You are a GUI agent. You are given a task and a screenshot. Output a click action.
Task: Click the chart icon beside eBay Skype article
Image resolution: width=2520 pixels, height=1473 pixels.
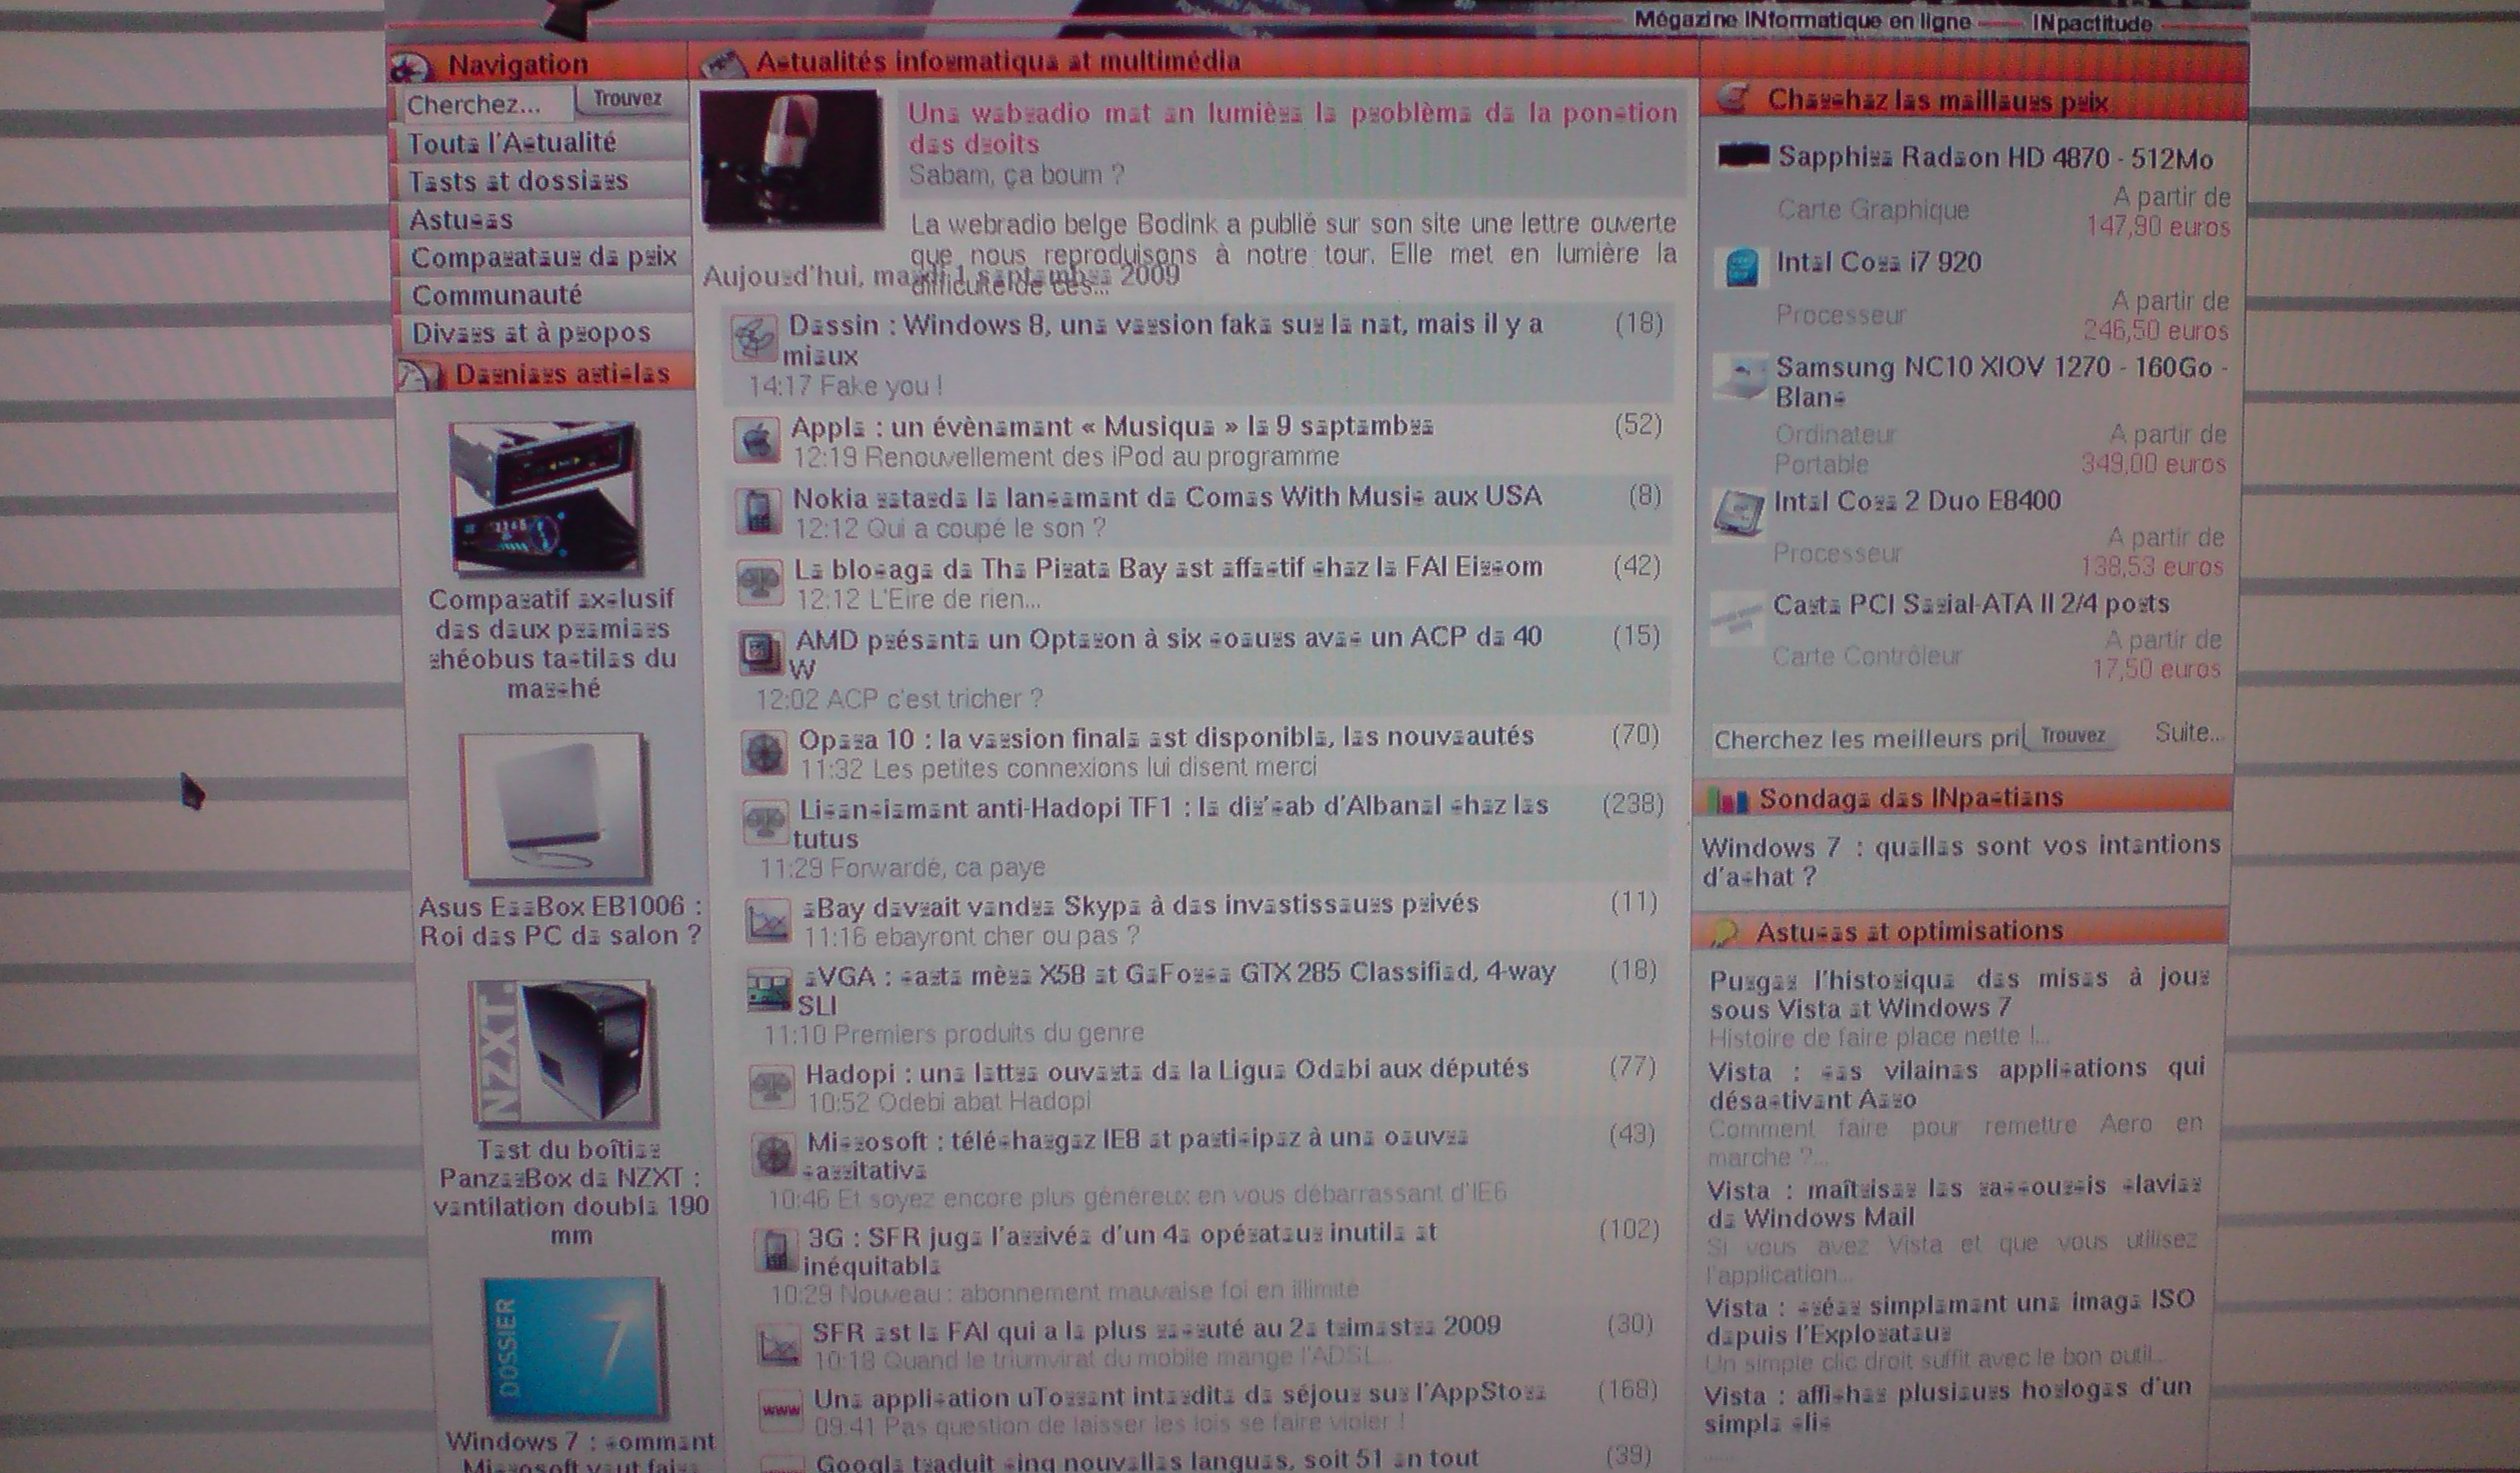tap(769, 920)
